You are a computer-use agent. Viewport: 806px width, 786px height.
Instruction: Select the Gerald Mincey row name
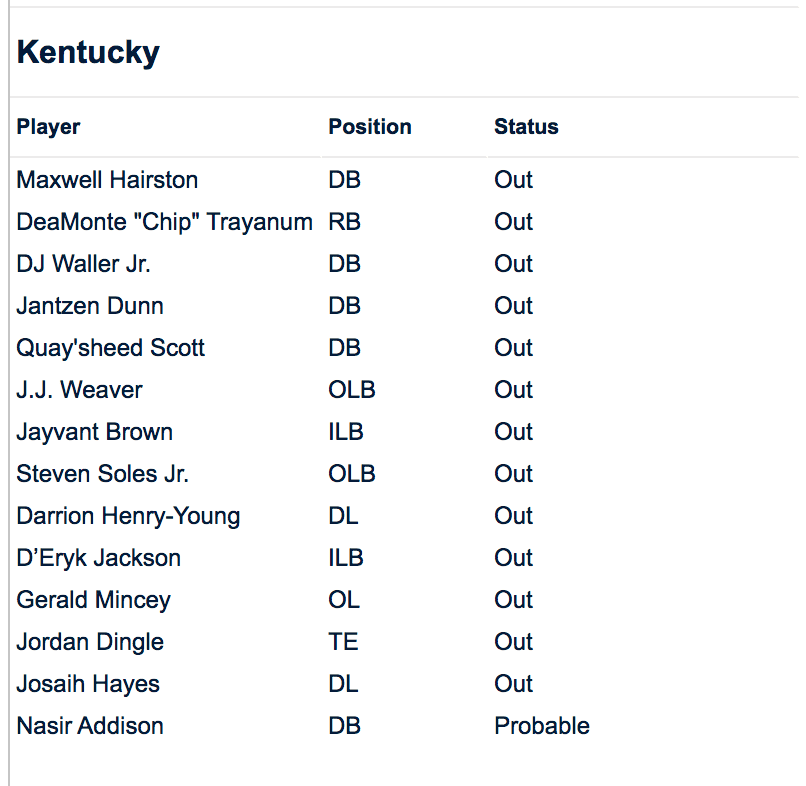coord(93,600)
